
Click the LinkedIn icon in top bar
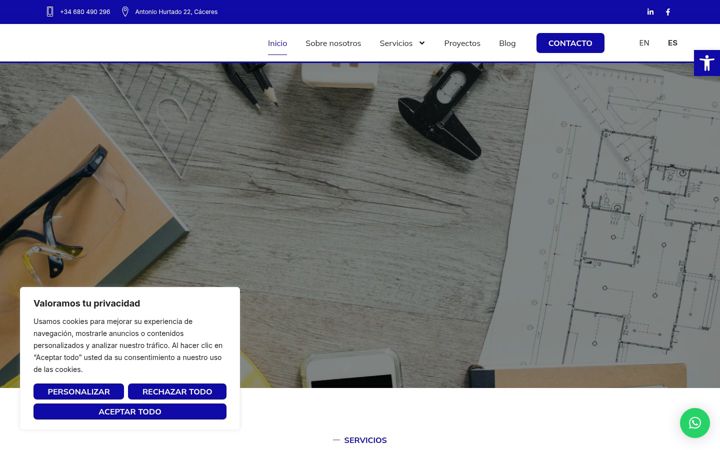point(650,12)
